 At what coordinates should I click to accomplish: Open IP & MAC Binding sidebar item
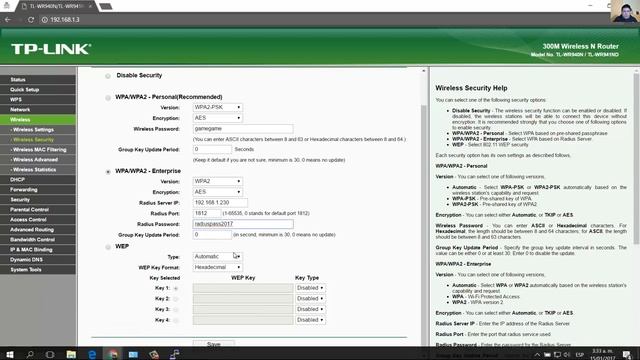pos(38,249)
